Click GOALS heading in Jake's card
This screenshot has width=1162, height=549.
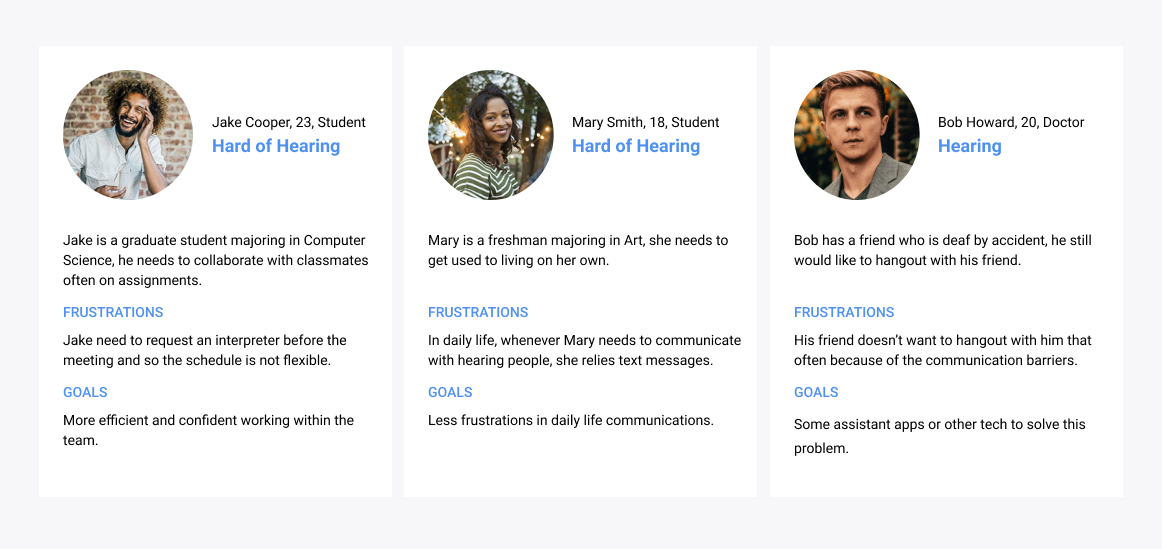tap(85, 392)
